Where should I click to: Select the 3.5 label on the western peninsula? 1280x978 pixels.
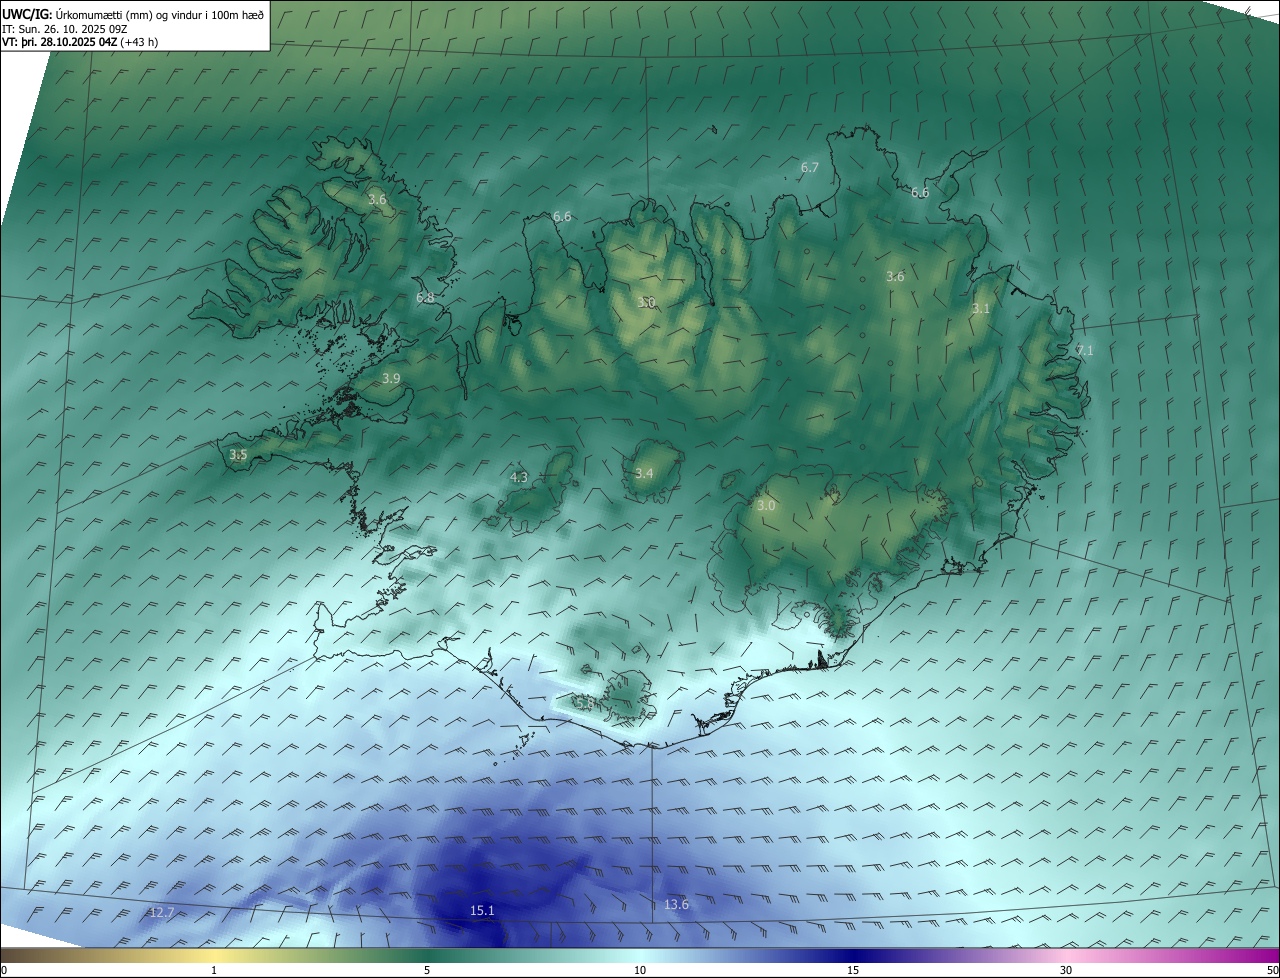(238, 455)
